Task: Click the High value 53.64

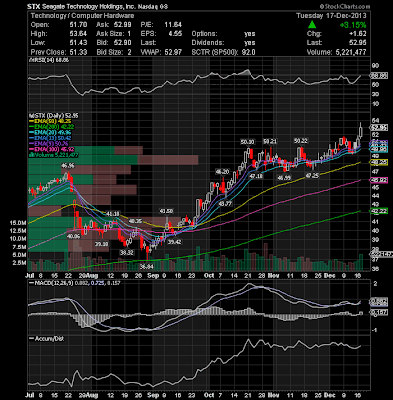Action: (78, 34)
